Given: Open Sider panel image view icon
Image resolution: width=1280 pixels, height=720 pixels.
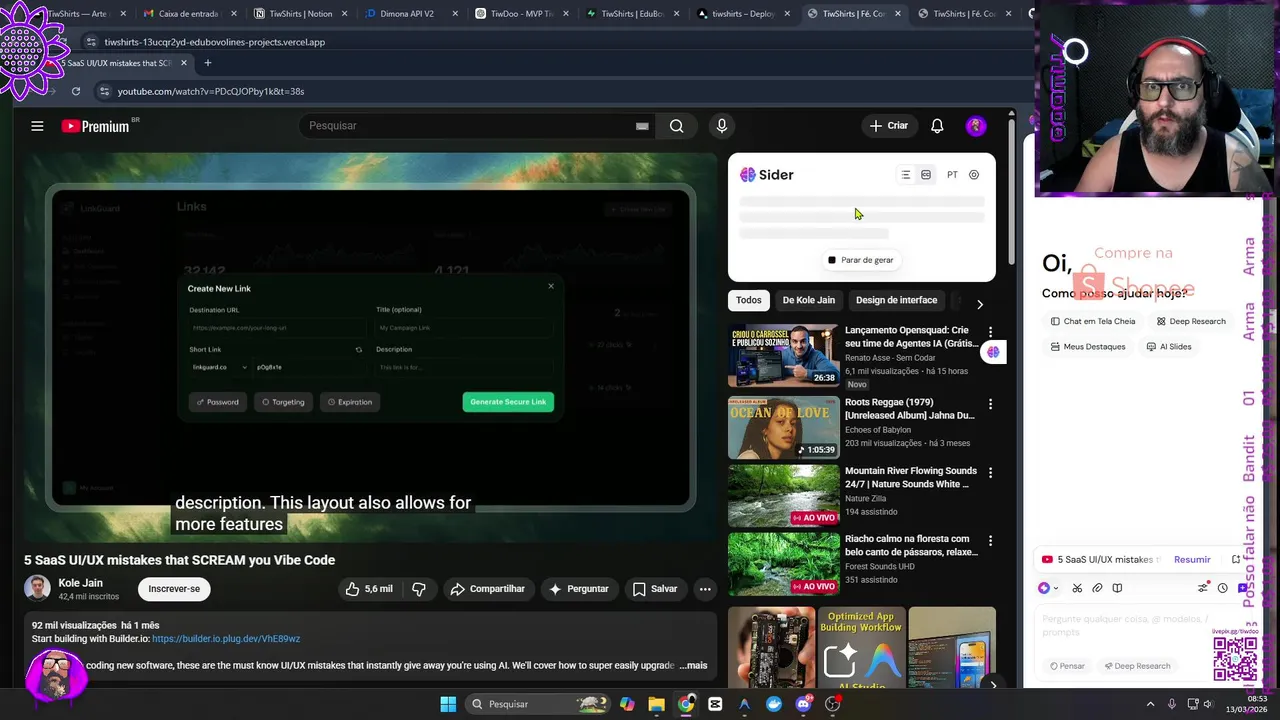Looking at the screenshot, I should pos(926,175).
